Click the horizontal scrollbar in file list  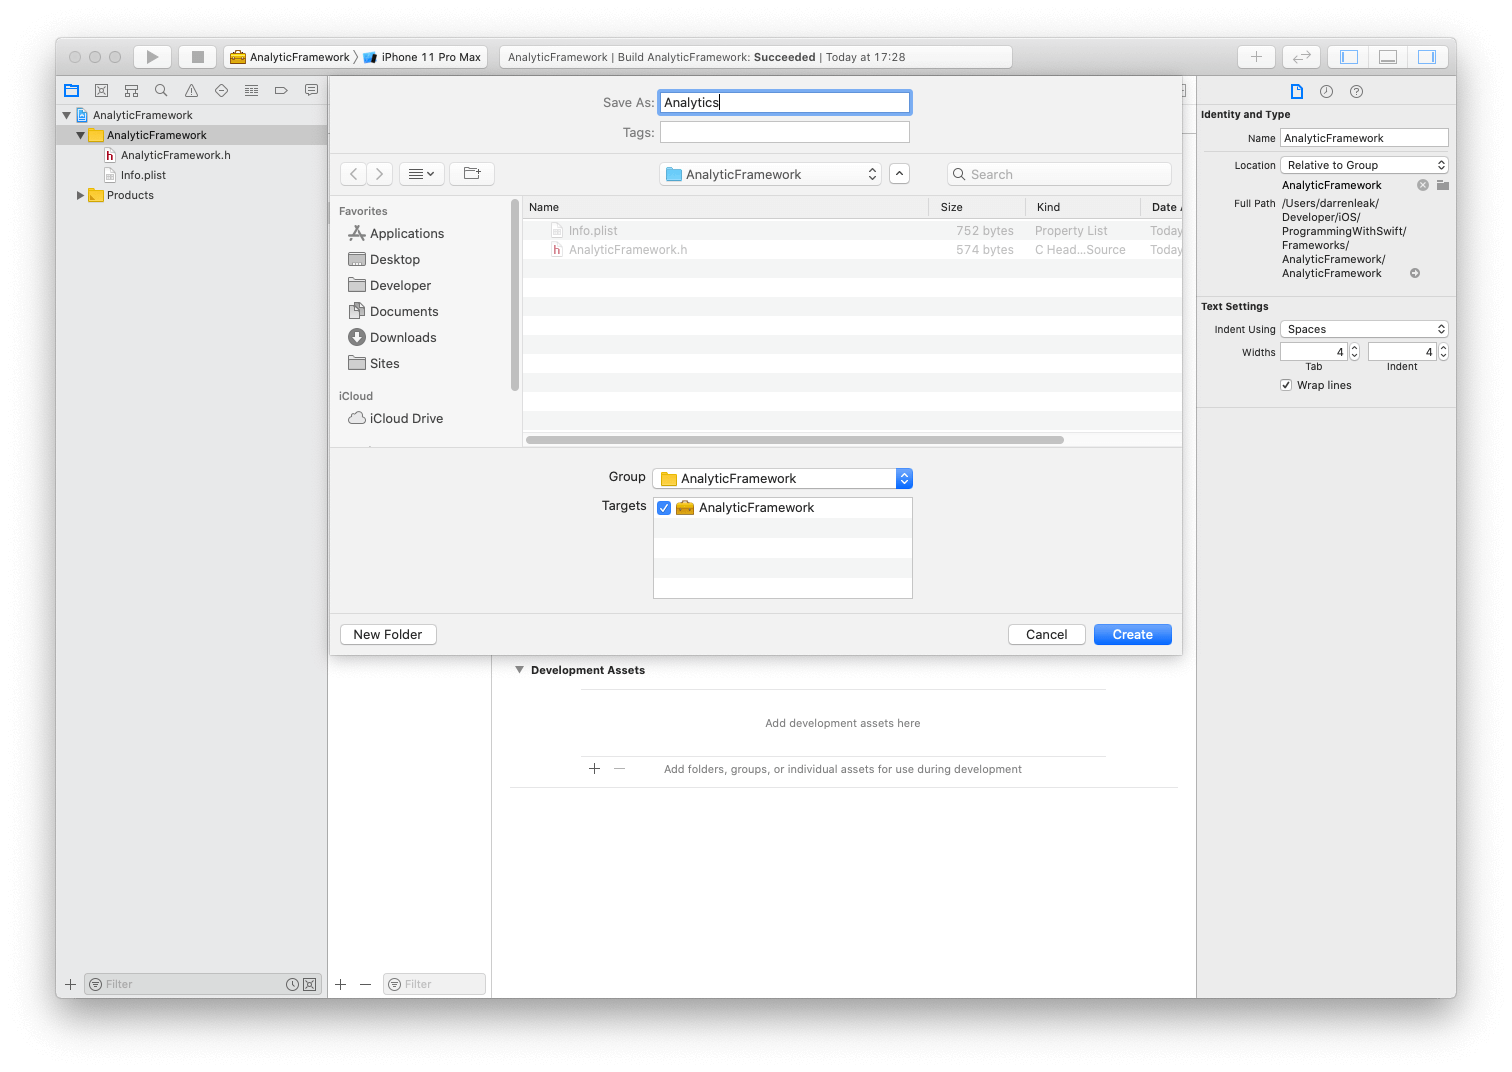(x=795, y=440)
